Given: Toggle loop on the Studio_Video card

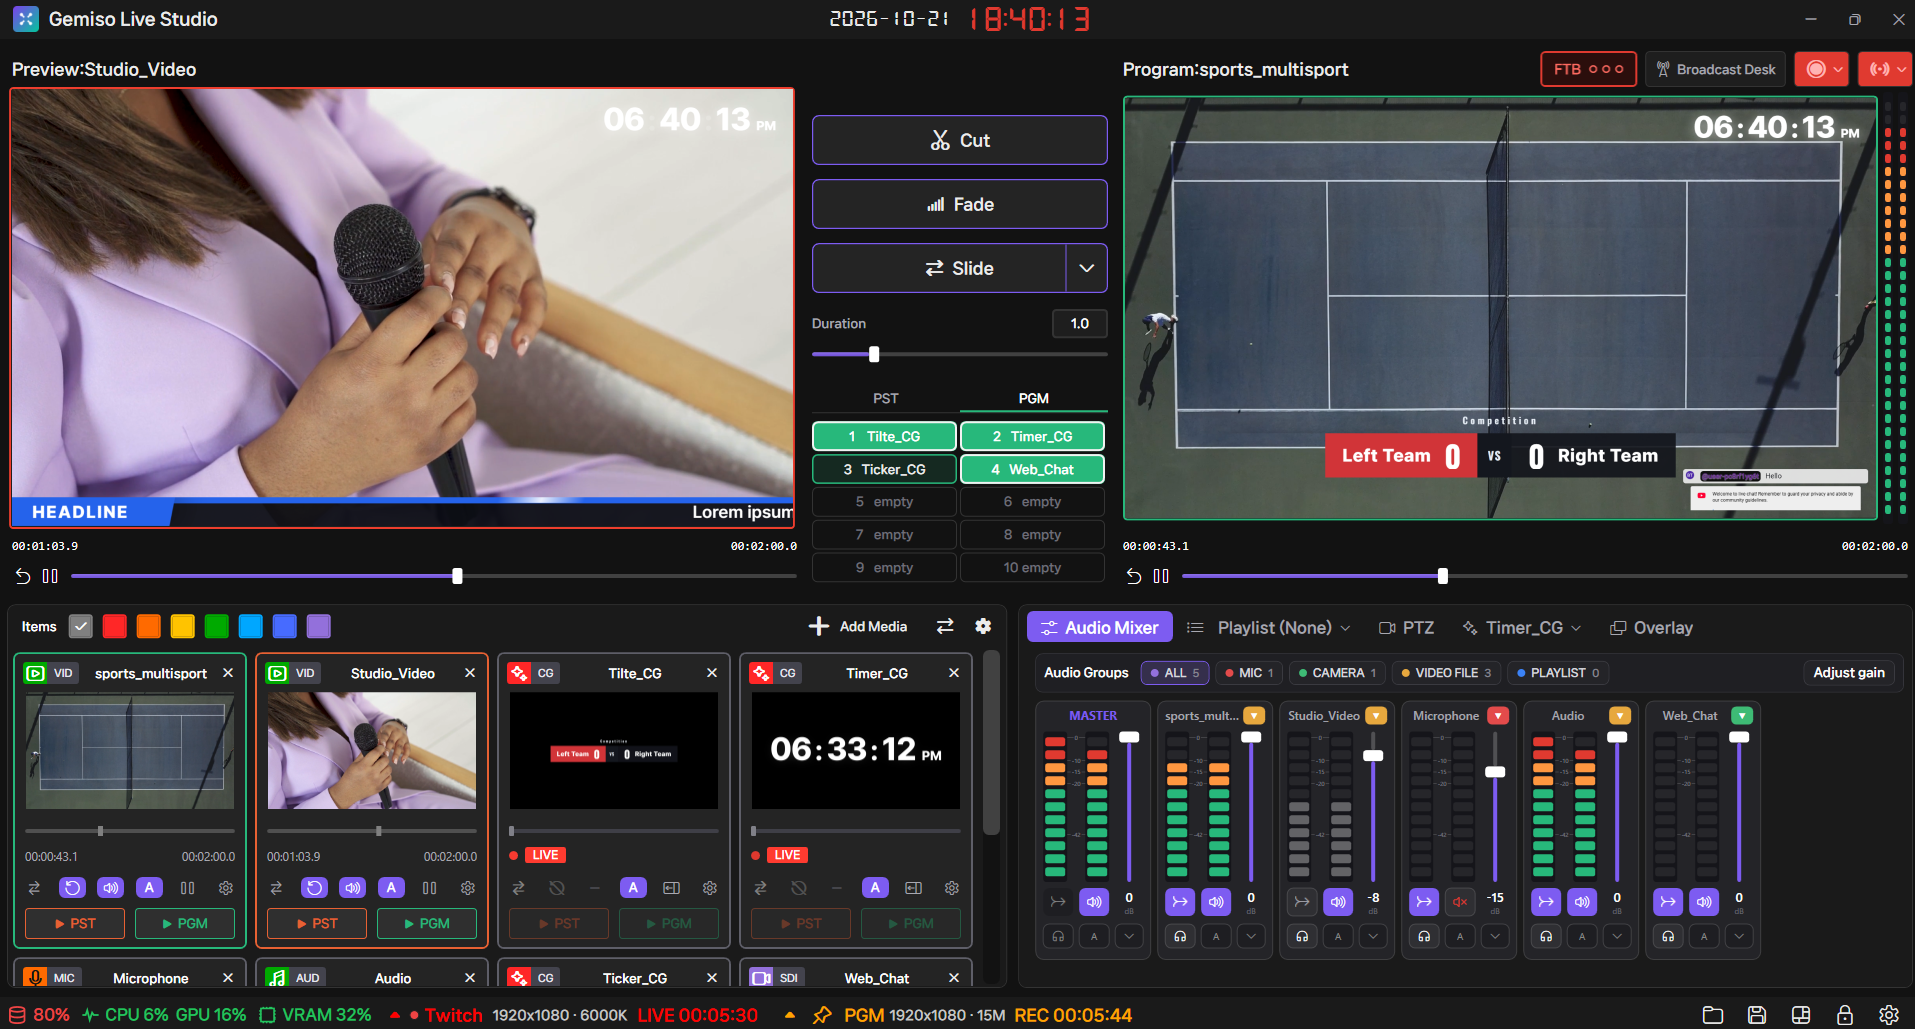Looking at the screenshot, I should click(314, 888).
